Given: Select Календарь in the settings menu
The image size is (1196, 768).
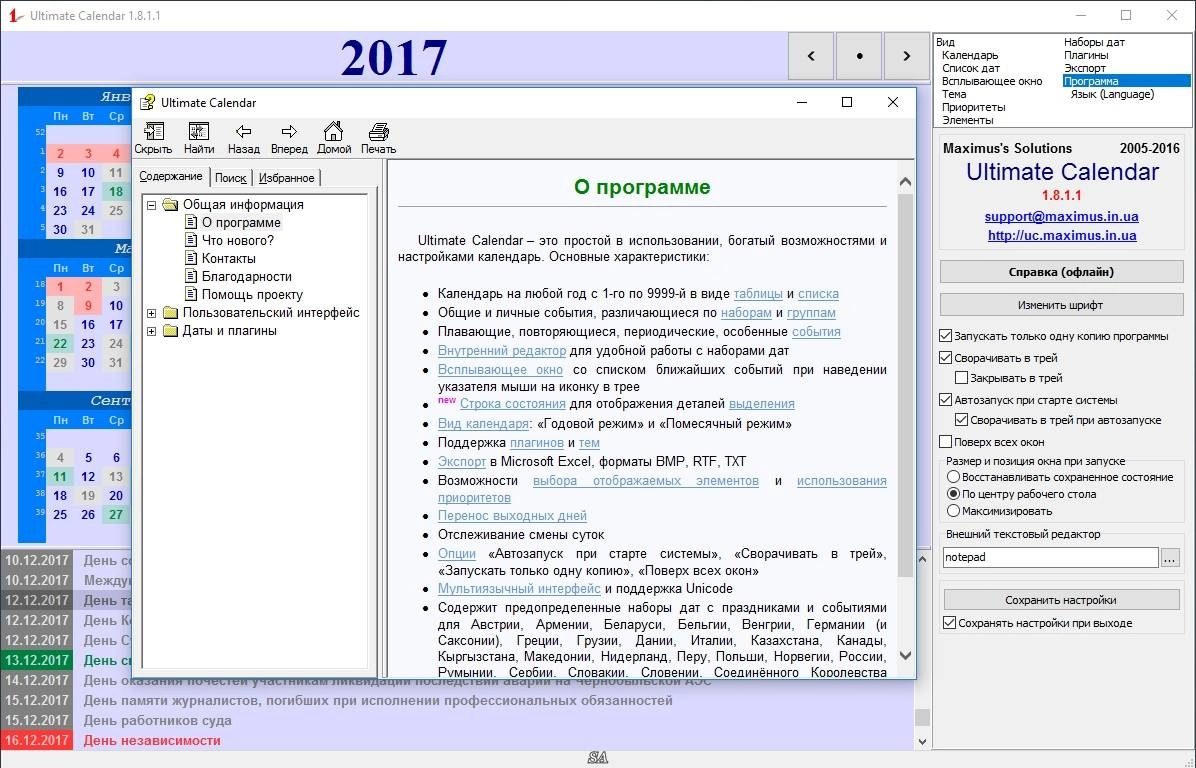Looking at the screenshot, I should pos(969,55).
